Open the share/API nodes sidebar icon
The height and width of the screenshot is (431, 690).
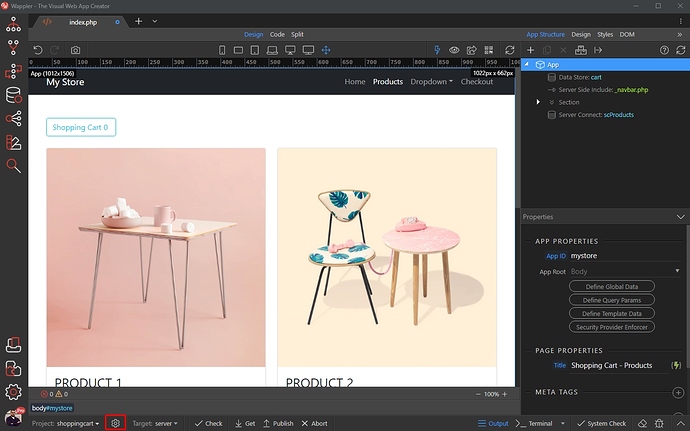(x=13, y=118)
